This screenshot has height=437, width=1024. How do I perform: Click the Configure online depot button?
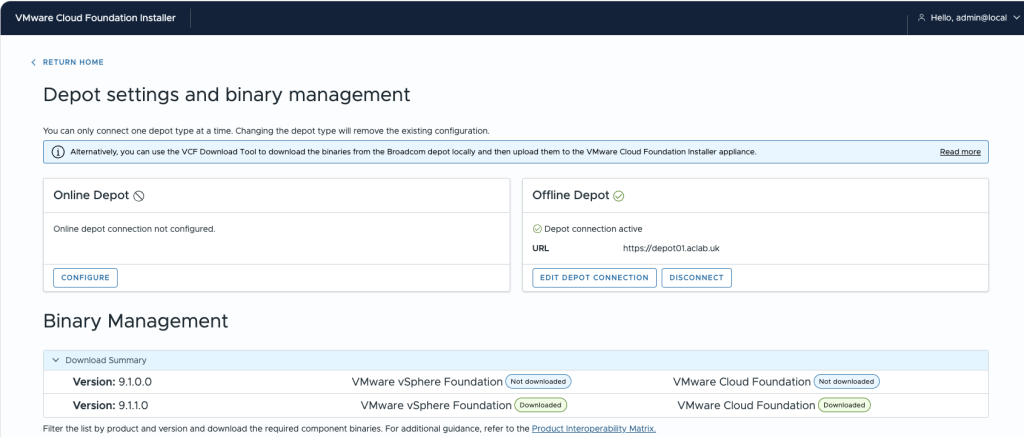point(86,278)
